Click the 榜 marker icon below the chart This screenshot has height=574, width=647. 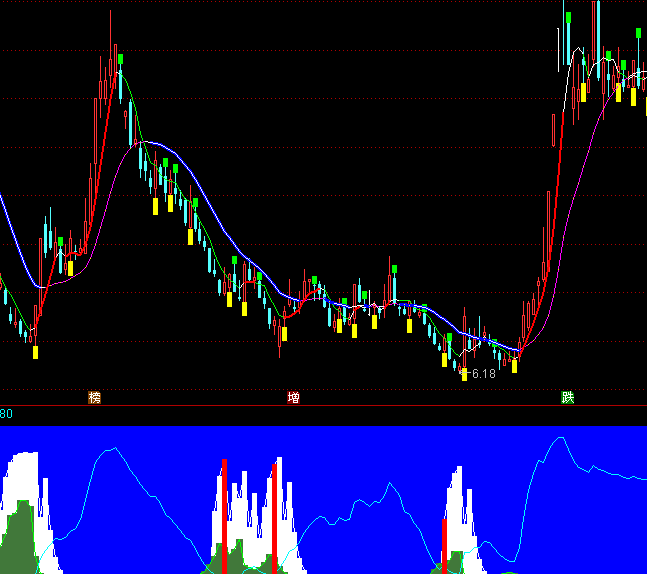tap(95, 397)
